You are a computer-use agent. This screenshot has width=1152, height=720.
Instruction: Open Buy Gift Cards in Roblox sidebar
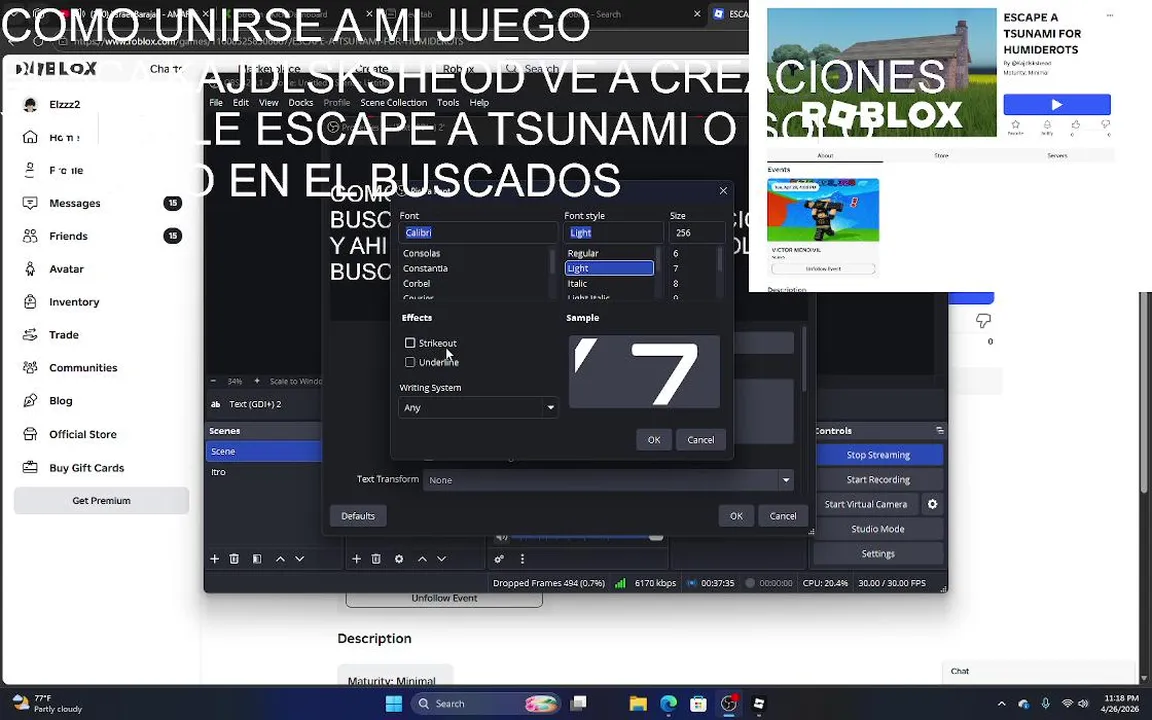(x=86, y=468)
